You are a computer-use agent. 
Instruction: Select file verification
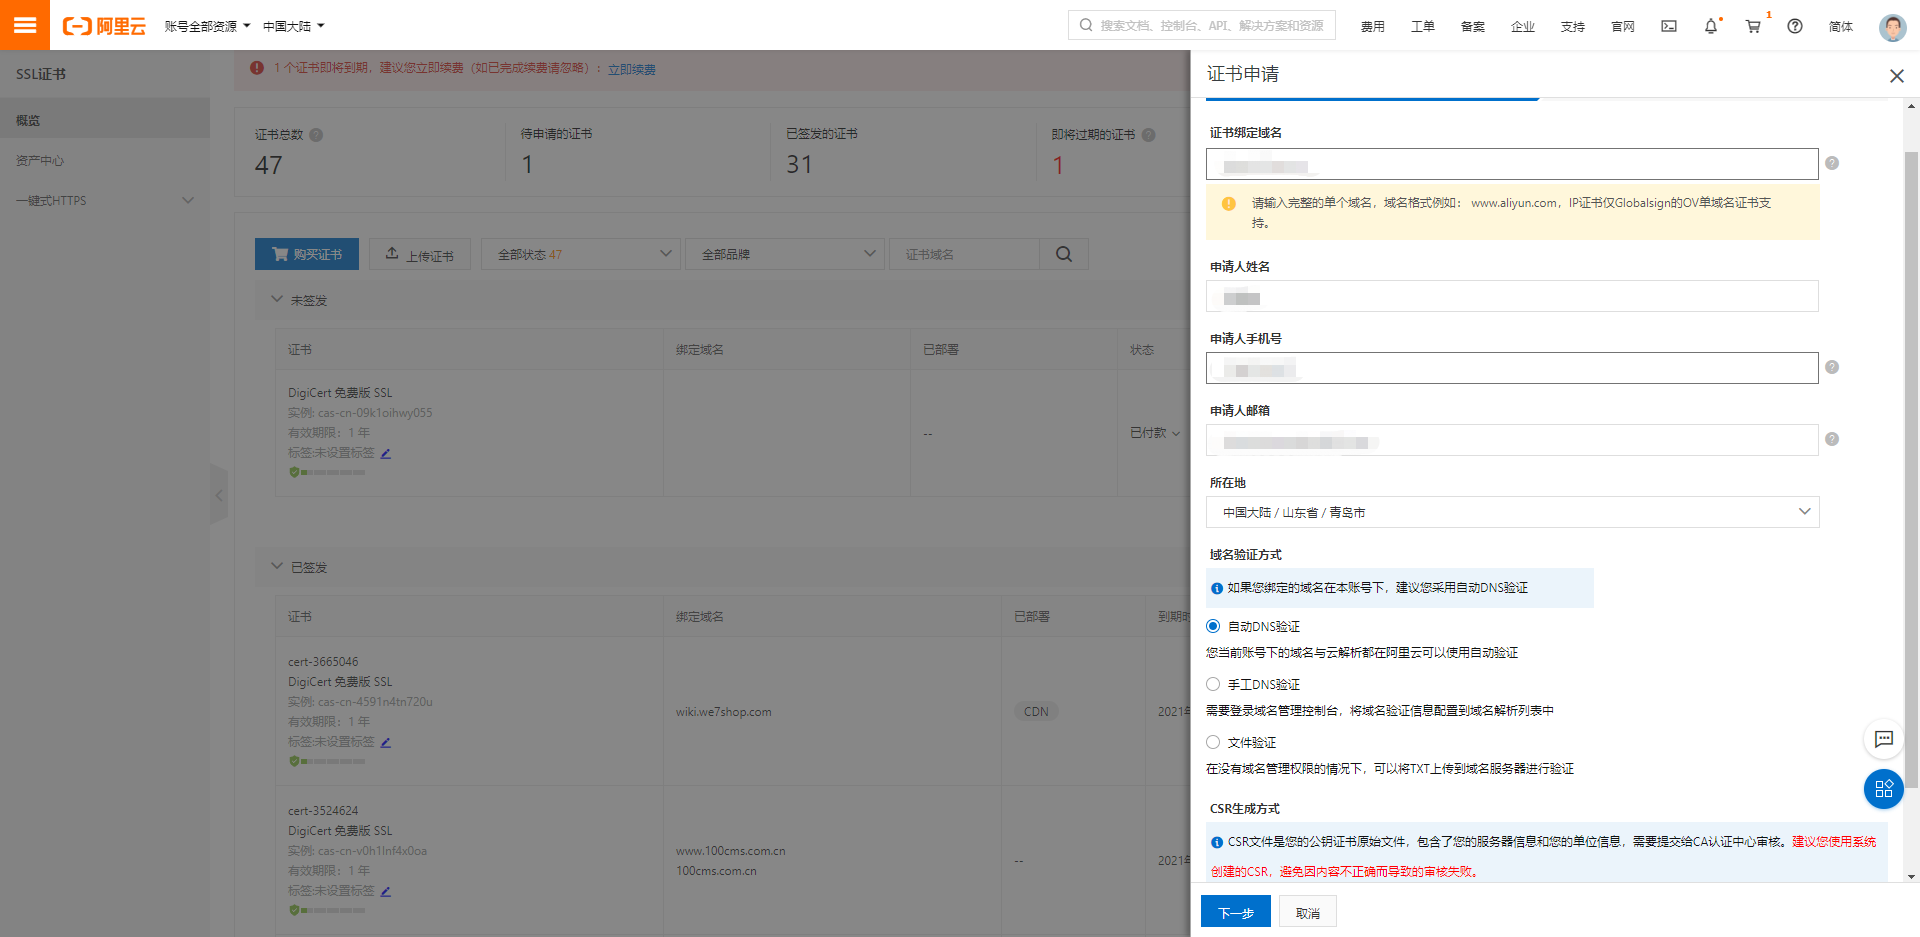(x=1213, y=742)
